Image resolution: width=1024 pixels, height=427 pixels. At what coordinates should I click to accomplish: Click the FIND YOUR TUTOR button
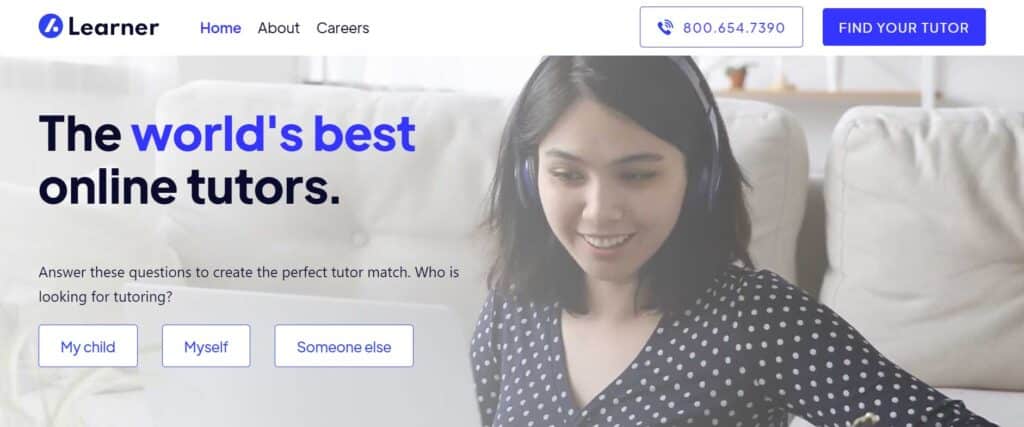[904, 27]
